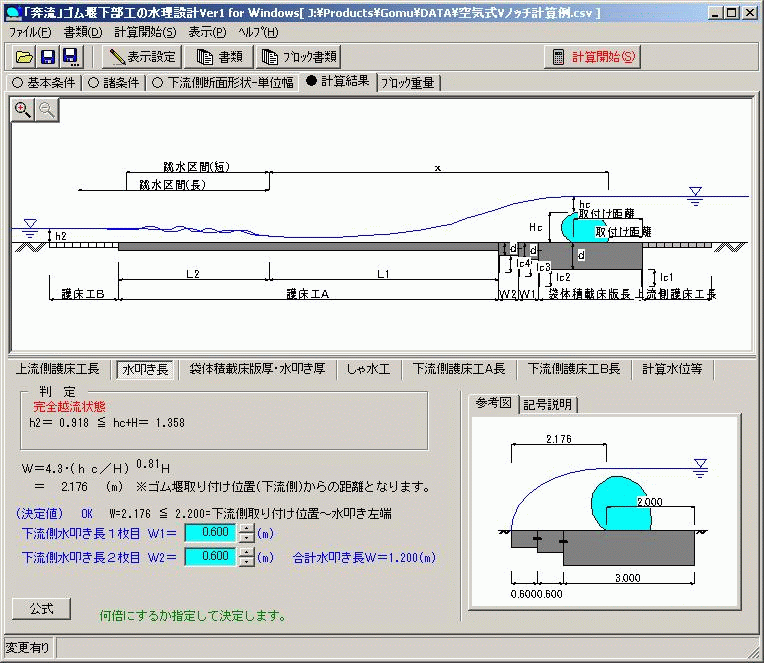Click the 跳水区間(短) label in diagram

pyautogui.click(x=196, y=167)
